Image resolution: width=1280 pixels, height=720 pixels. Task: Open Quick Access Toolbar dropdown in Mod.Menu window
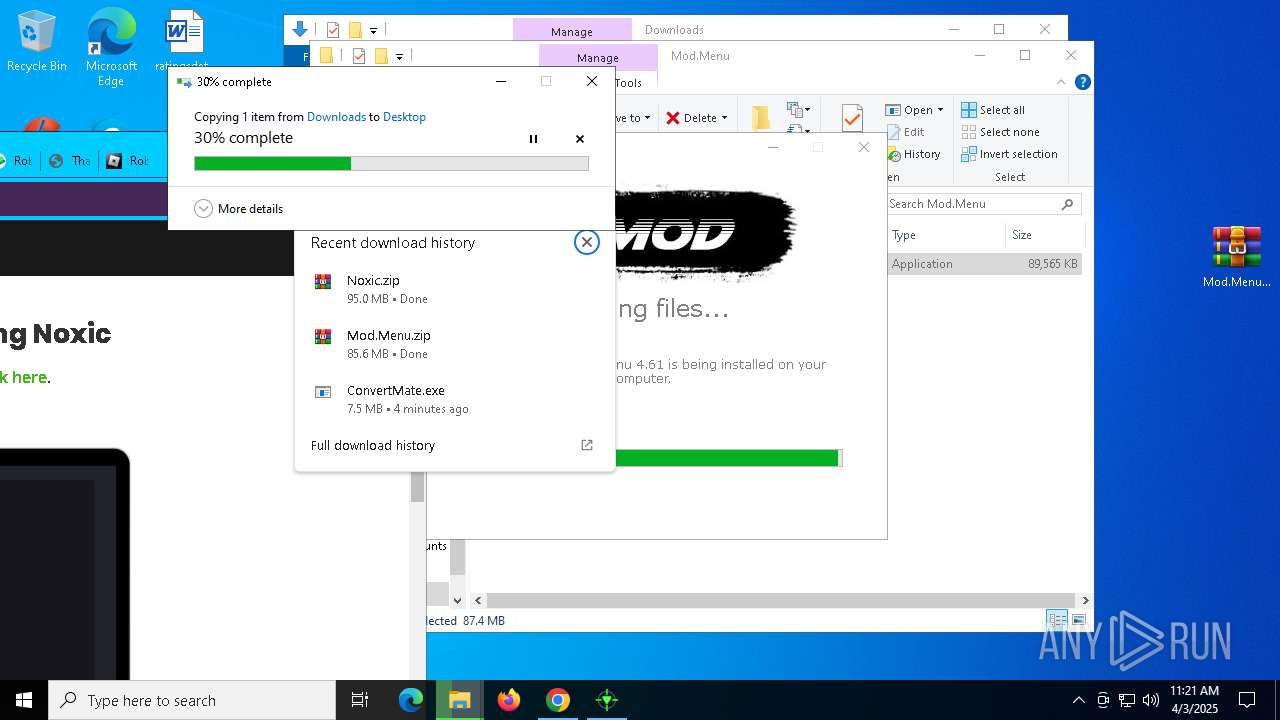pos(399,57)
